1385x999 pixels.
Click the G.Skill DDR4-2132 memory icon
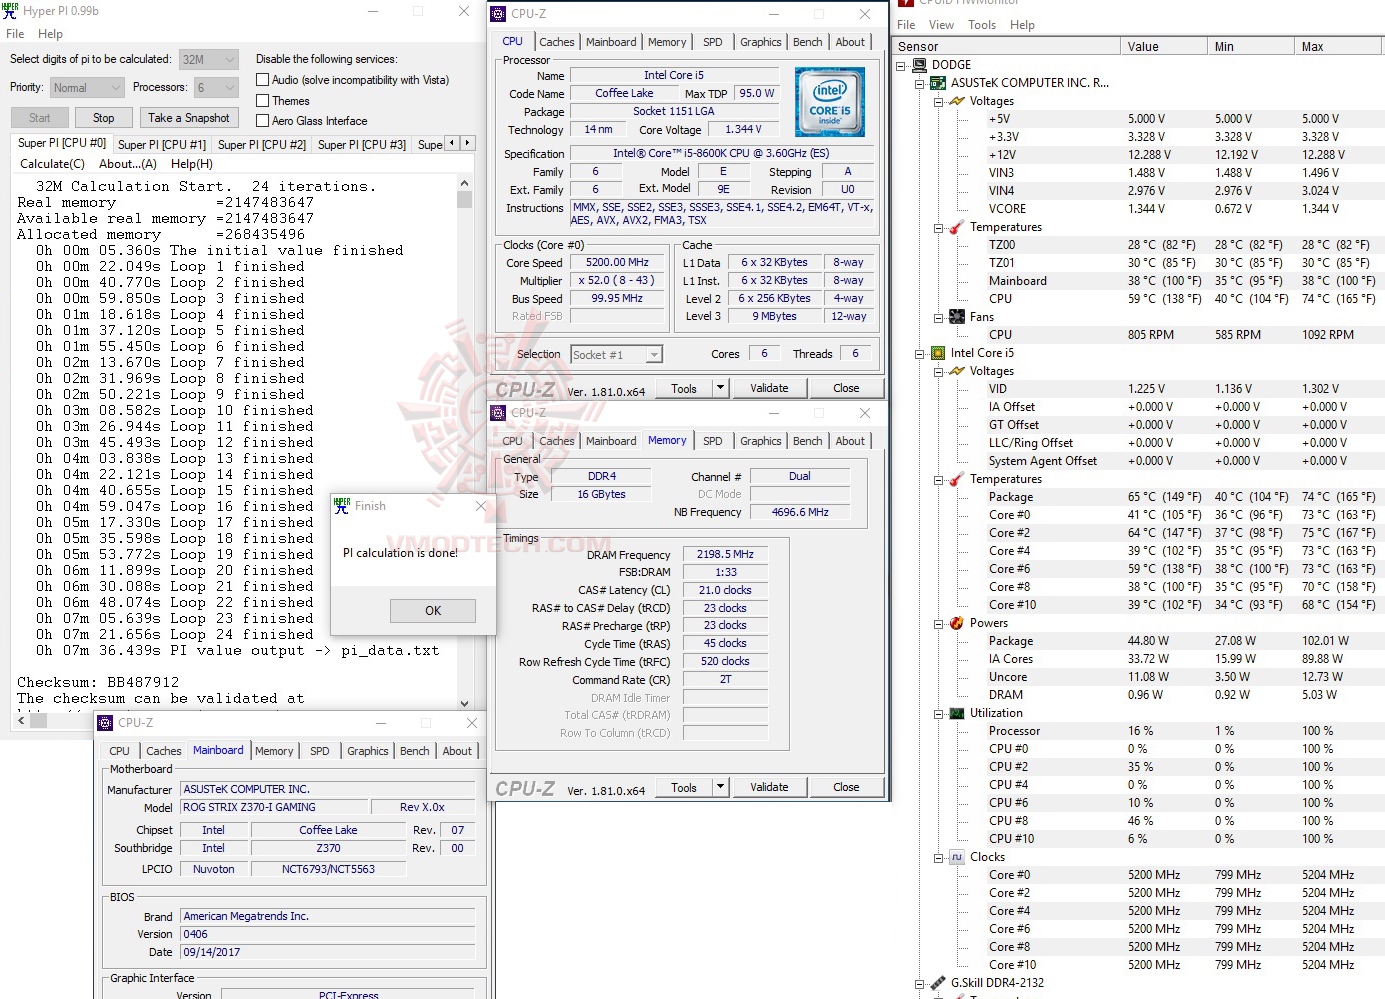pos(938,983)
